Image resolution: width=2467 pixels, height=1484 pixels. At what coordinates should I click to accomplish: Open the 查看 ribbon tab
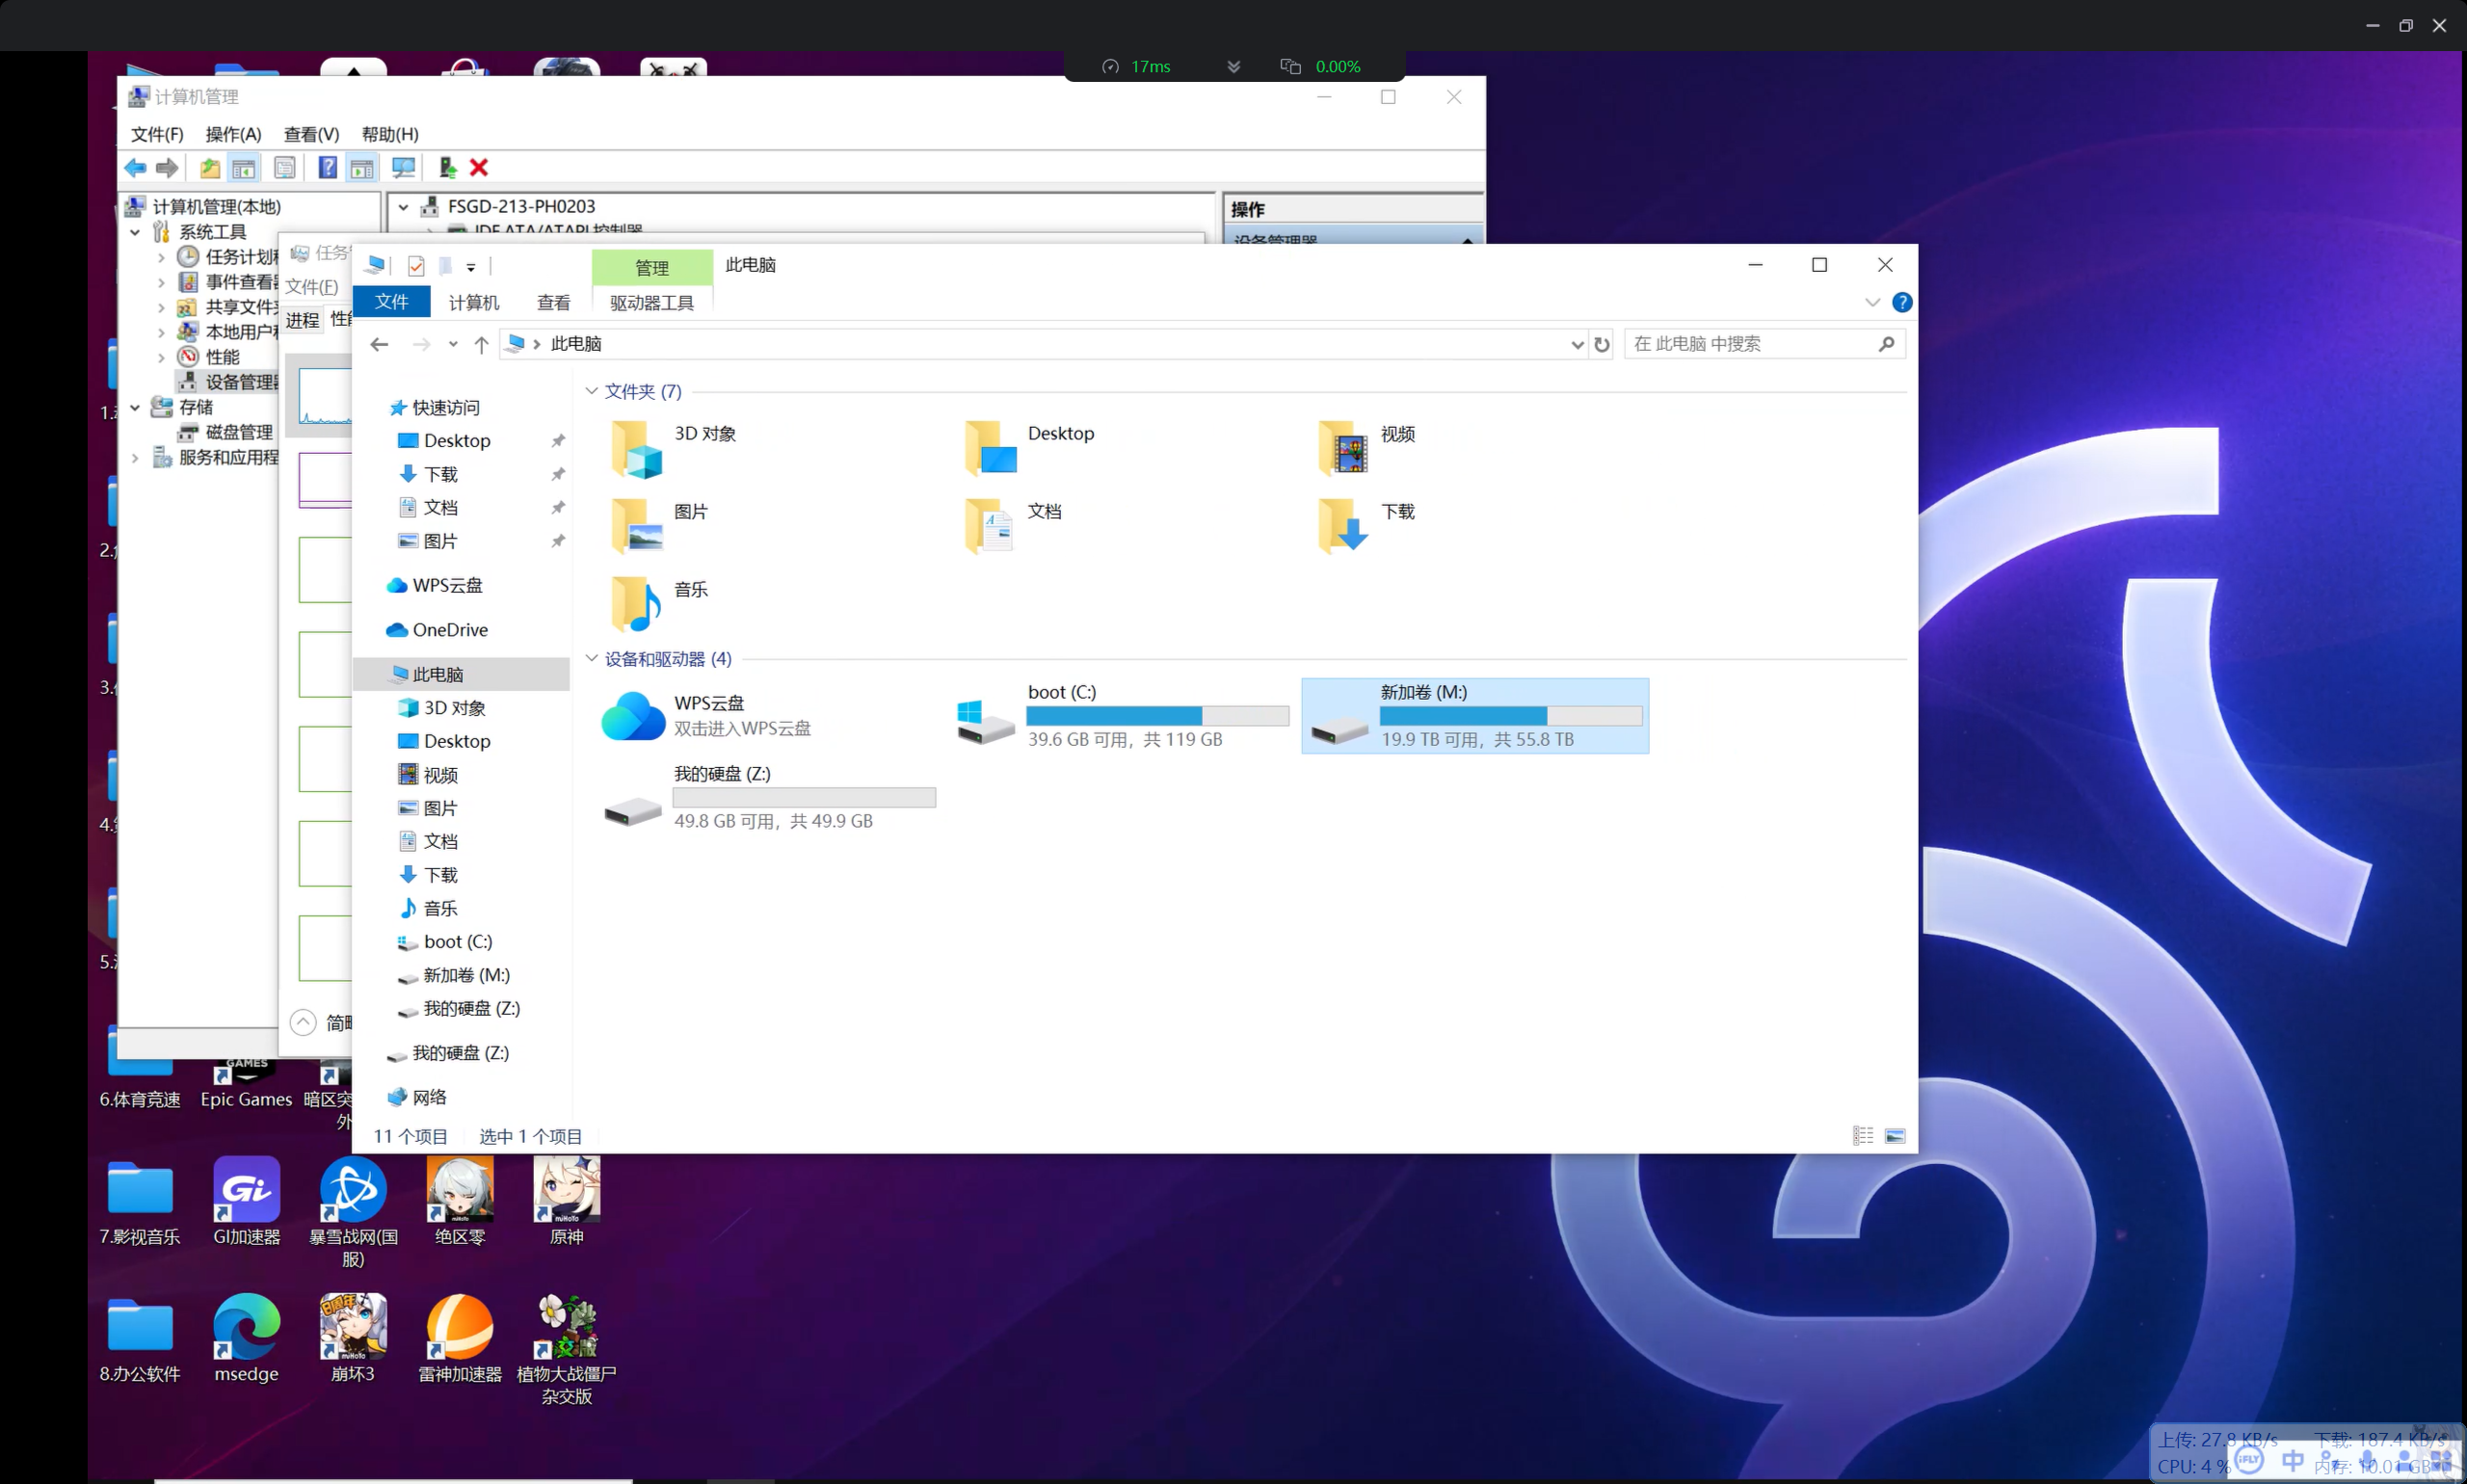click(553, 302)
